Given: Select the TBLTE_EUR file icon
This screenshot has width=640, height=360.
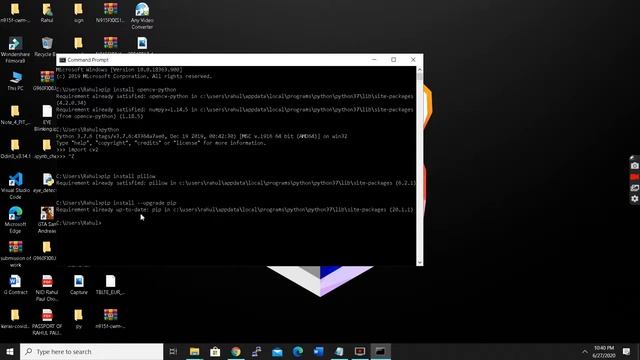Looking at the screenshot, I should (x=110, y=285).
